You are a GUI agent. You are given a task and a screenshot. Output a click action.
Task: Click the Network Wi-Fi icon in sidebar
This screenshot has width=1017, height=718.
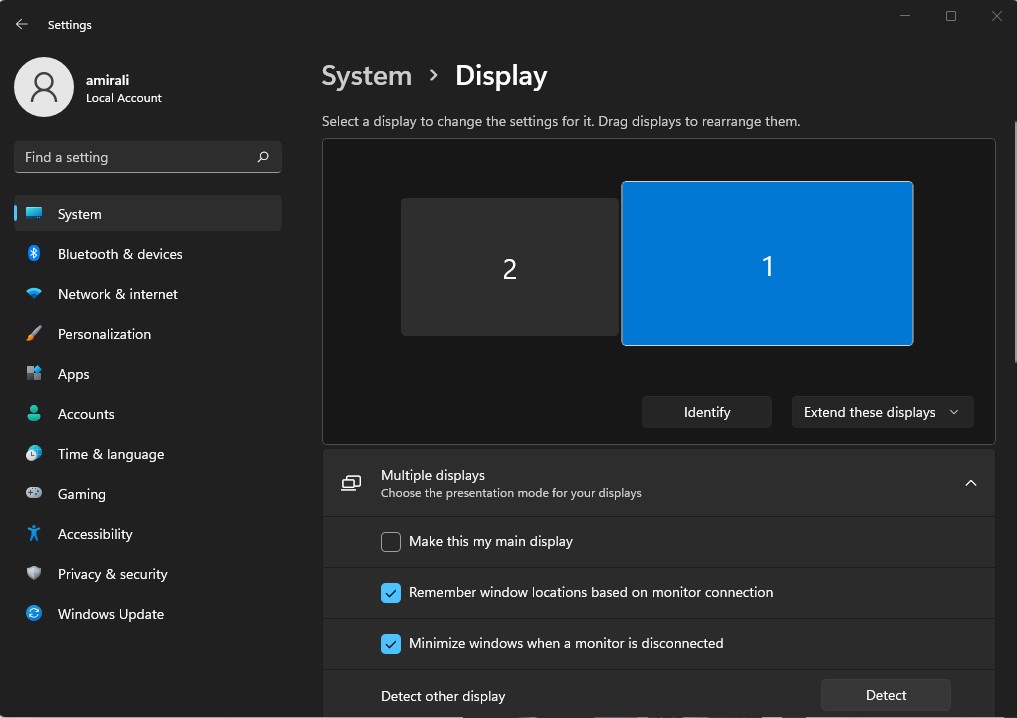point(34,293)
